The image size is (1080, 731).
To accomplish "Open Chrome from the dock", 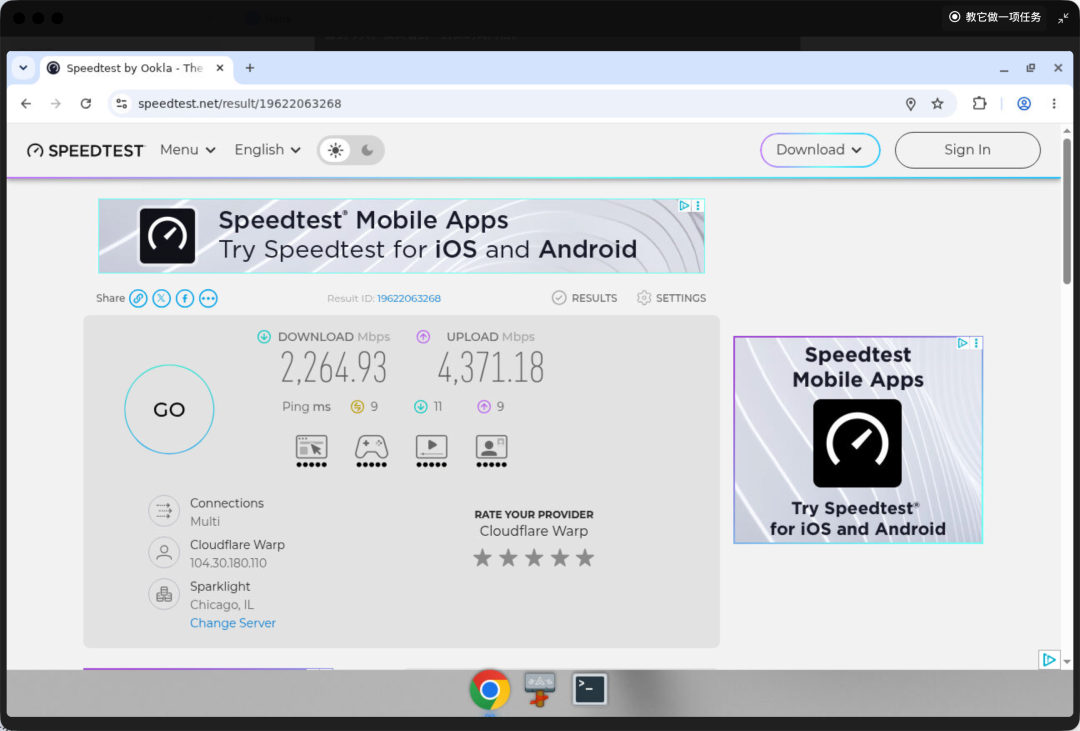I will (x=490, y=690).
